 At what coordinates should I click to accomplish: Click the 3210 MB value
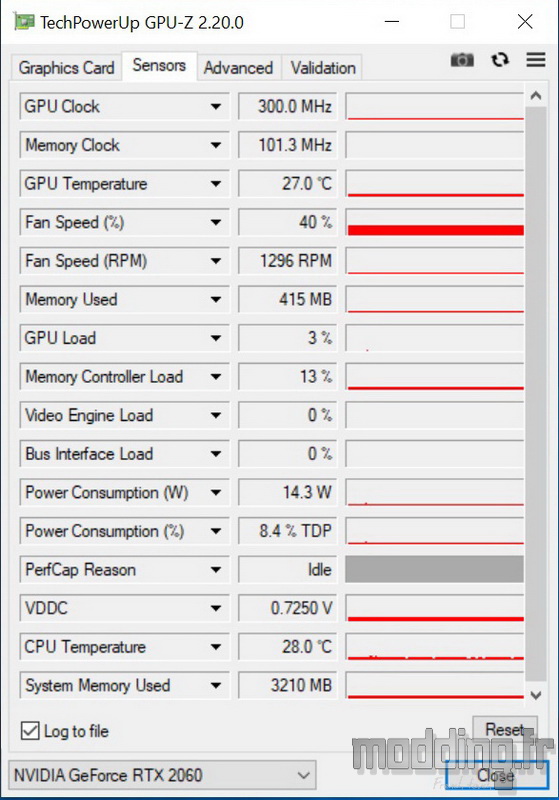click(288, 685)
